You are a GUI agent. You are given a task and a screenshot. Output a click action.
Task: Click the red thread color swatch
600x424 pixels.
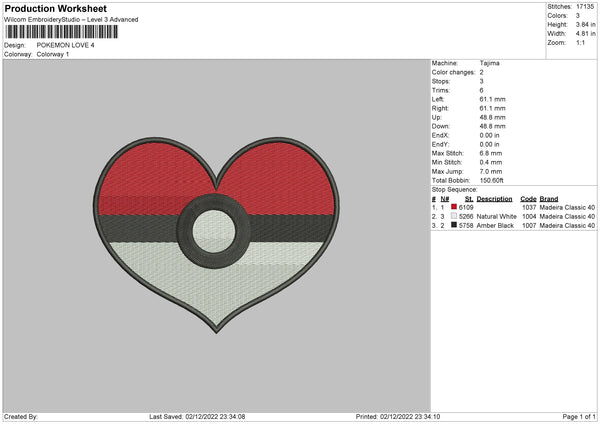454,207
